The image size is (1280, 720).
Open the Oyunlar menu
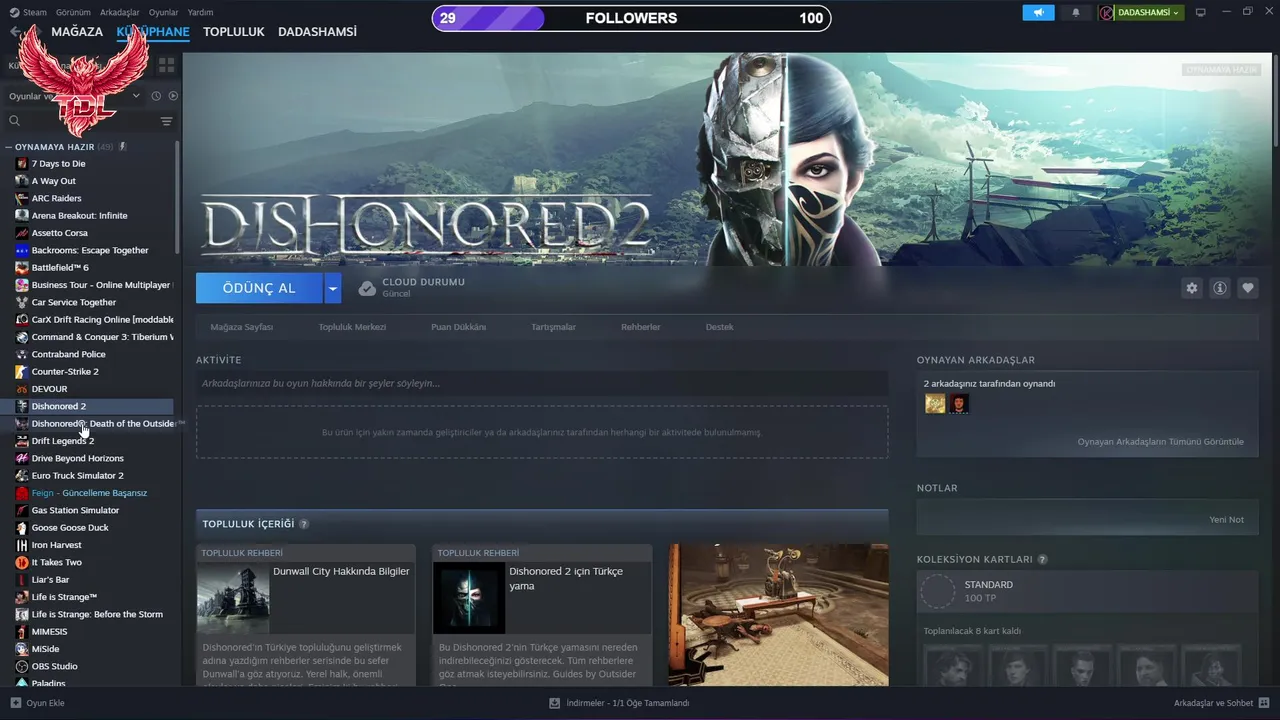pyautogui.click(x=164, y=13)
